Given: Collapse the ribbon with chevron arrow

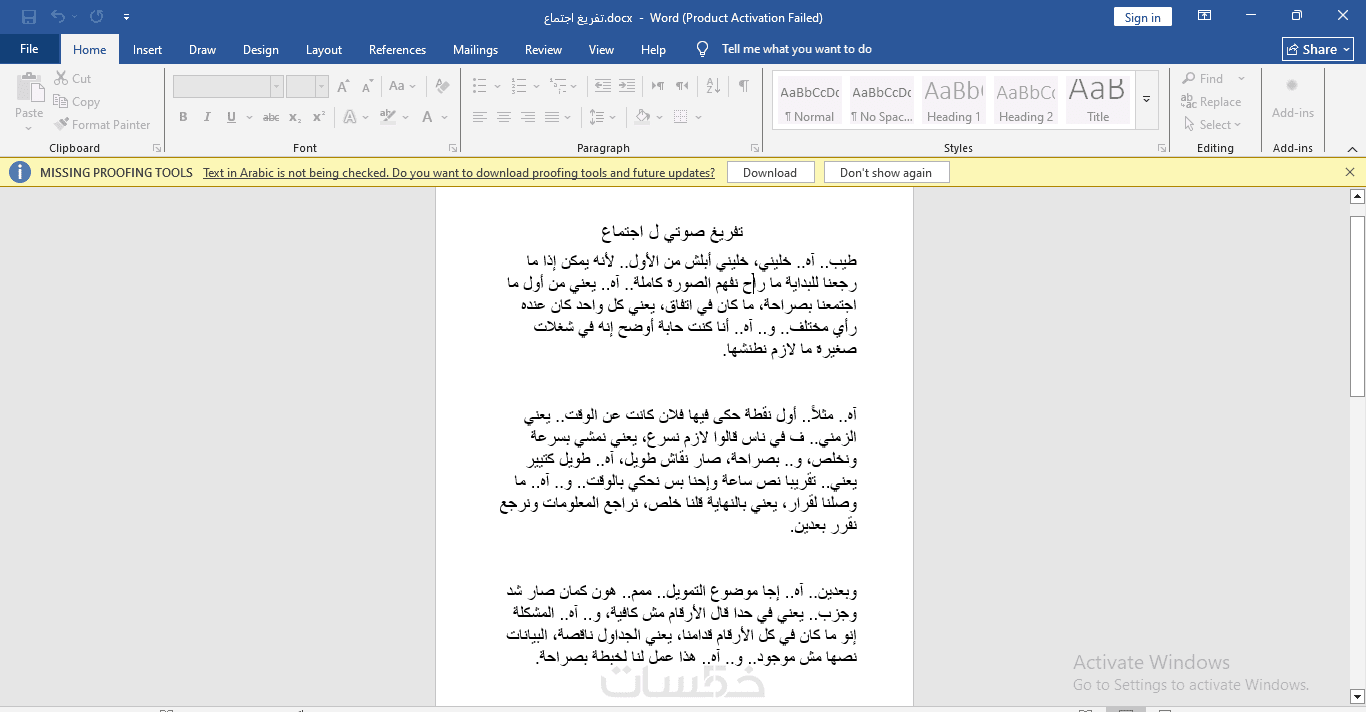Looking at the screenshot, I should tap(1351, 148).
